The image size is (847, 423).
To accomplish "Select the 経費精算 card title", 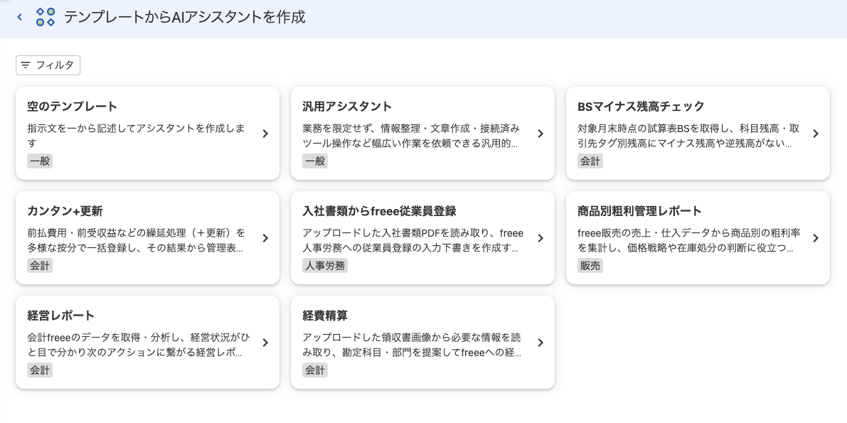I will click(x=325, y=315).
